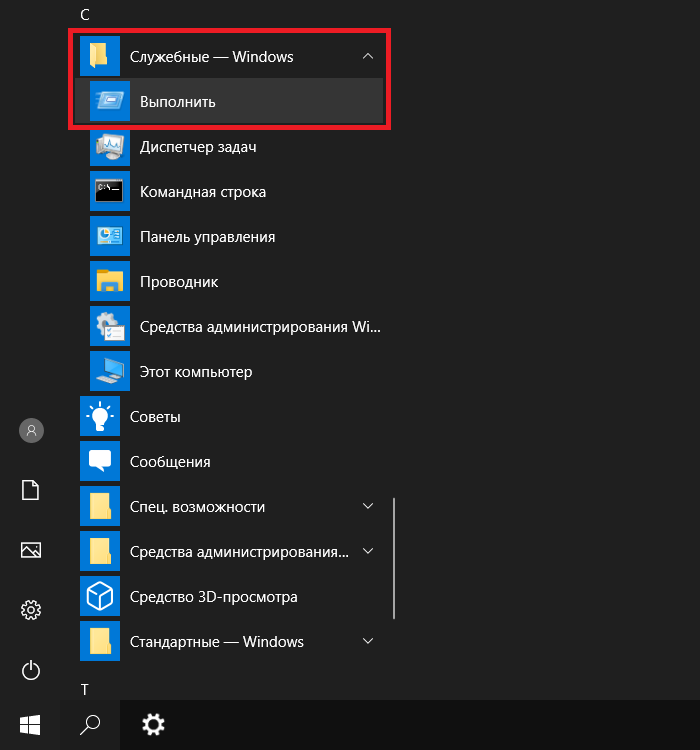This screenshot has width=700, height=750.
Task: Launch Средство 3D-просмотра via the cube icon
Action: tap(100, 596)
